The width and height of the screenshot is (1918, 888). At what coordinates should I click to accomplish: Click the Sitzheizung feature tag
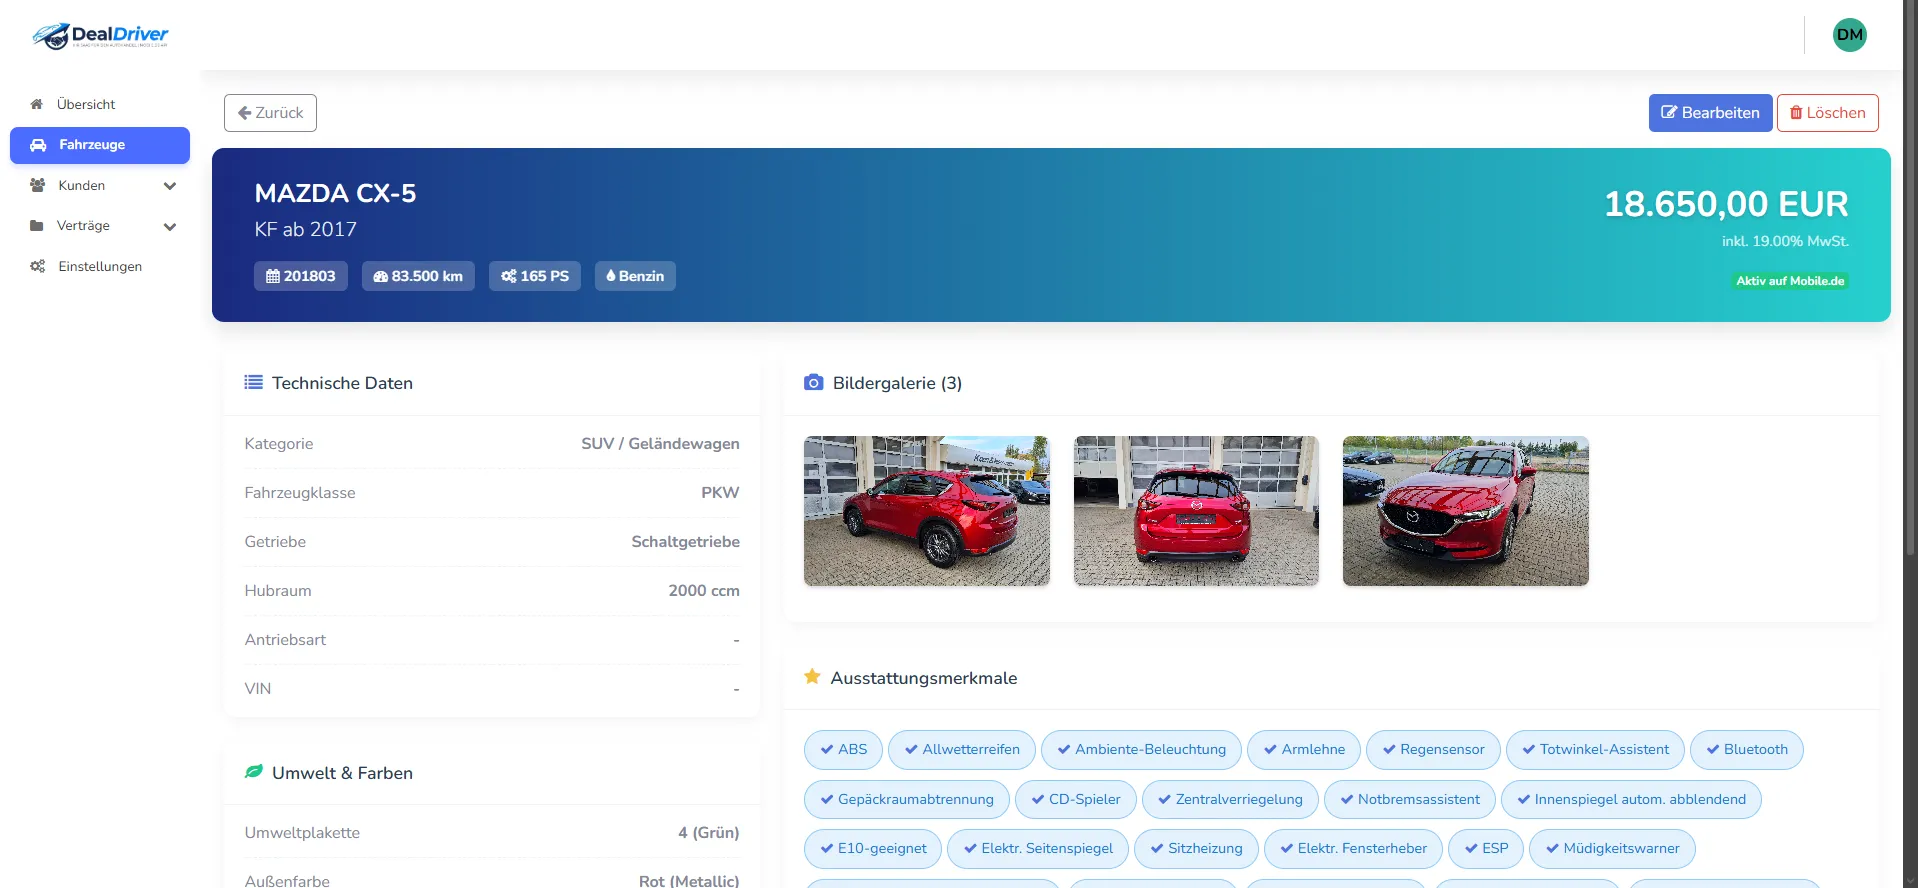pos(1196,849)
